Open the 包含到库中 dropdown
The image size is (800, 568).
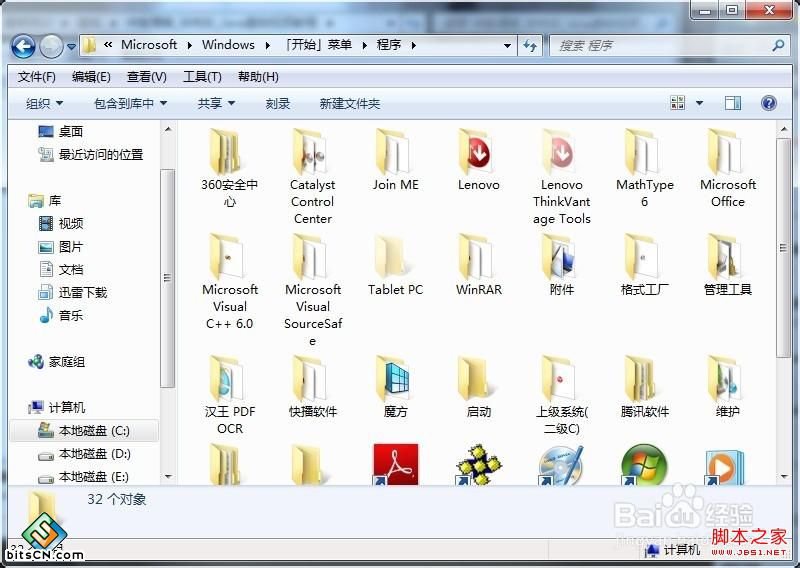[x=131, y=104]
